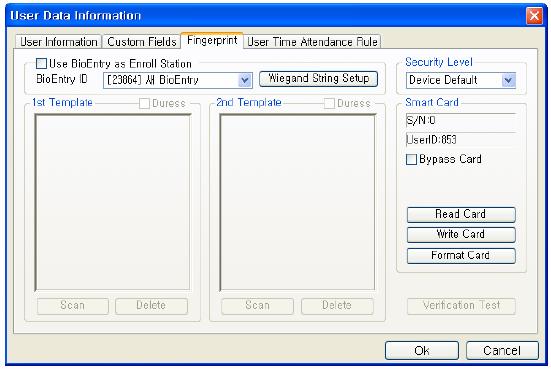Click Scan under 1st Template
Image resolution: width=551 pixels, height=369 pixels.
pyautogui.click(x=73, y=306)
